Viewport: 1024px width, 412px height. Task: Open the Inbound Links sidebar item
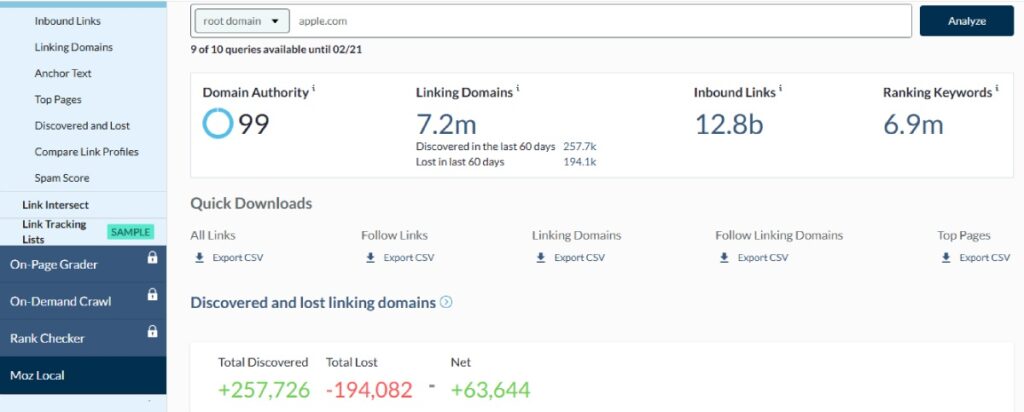click(x=68, y=21)
